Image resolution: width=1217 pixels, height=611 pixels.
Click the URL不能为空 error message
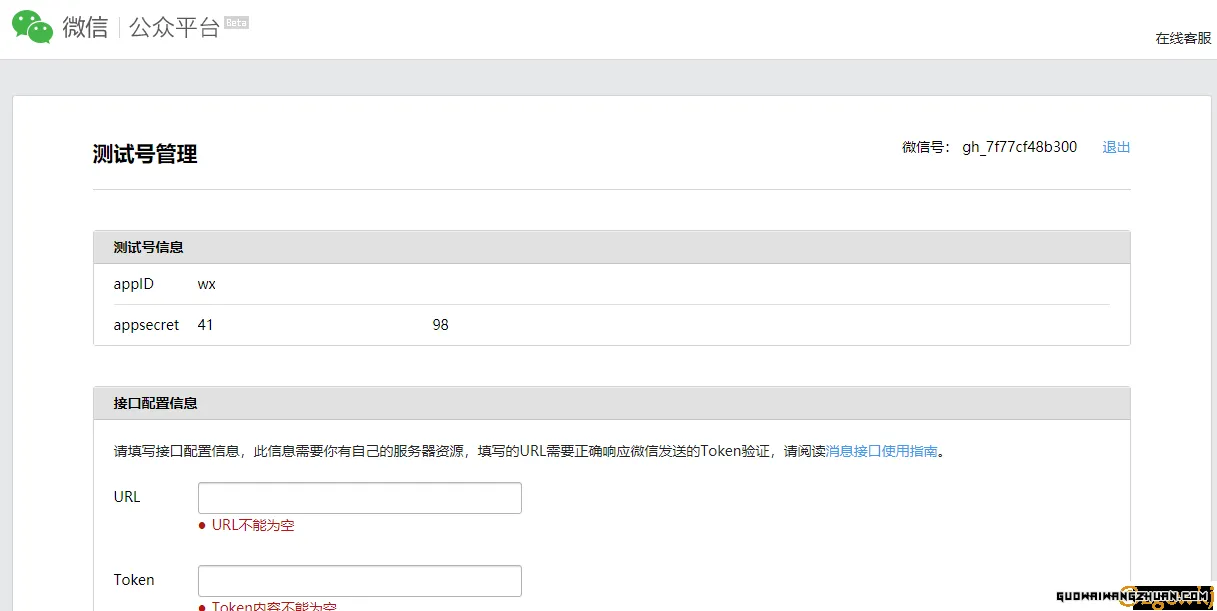253,525
